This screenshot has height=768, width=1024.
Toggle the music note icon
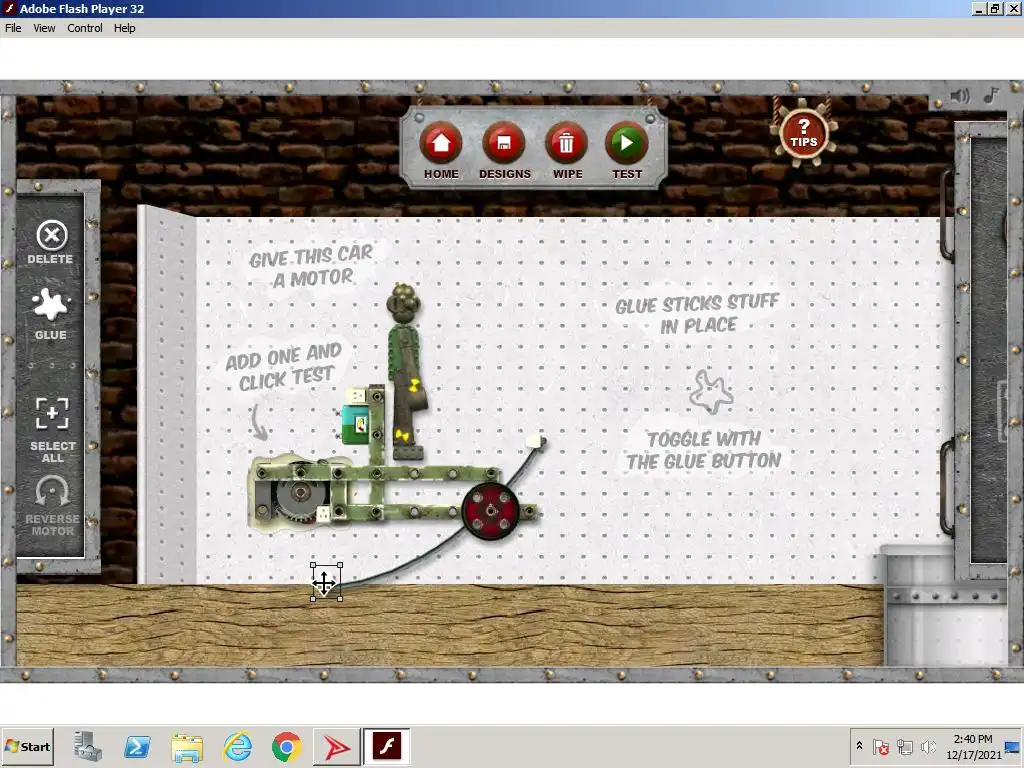(x=991, y=95)
